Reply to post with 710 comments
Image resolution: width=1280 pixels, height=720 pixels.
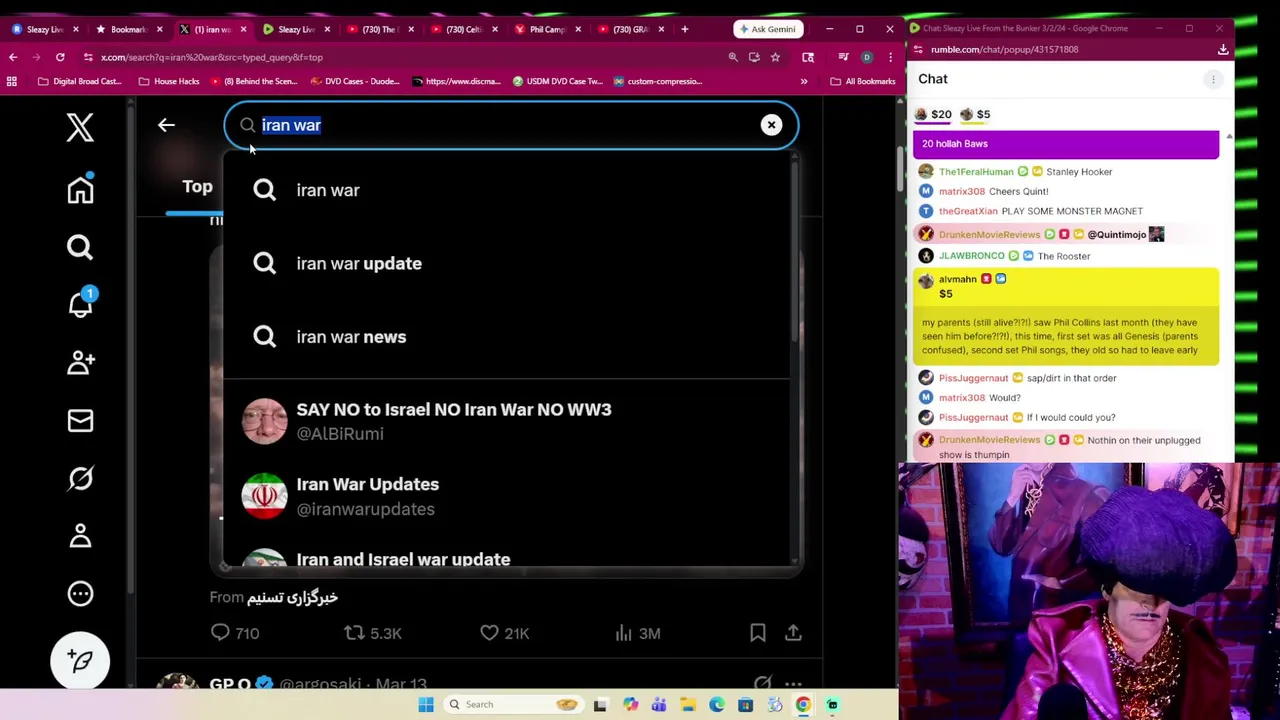(235, 633)
